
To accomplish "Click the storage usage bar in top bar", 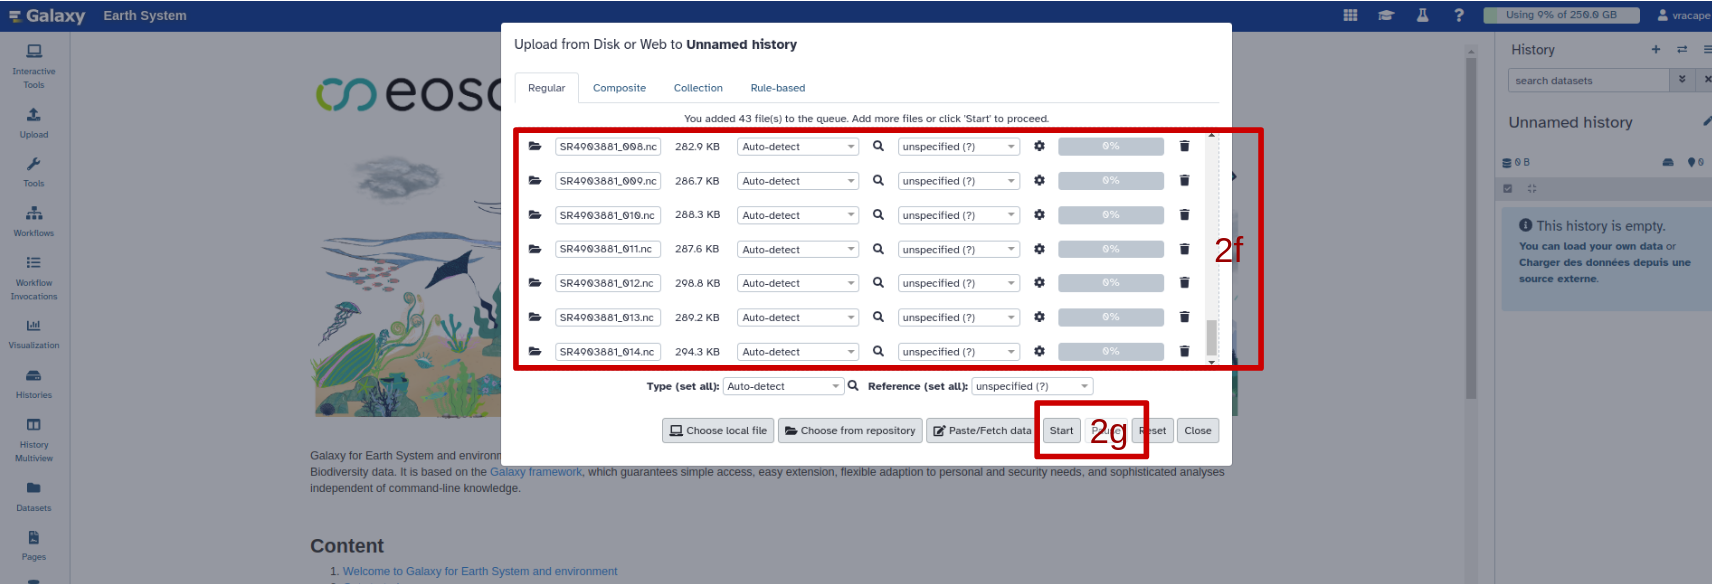I will tap(1563, 15).
